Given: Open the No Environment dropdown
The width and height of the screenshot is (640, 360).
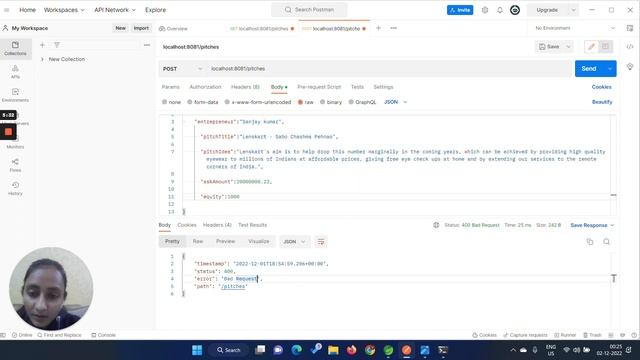Looking at the screenshot, I should point(575,28).
